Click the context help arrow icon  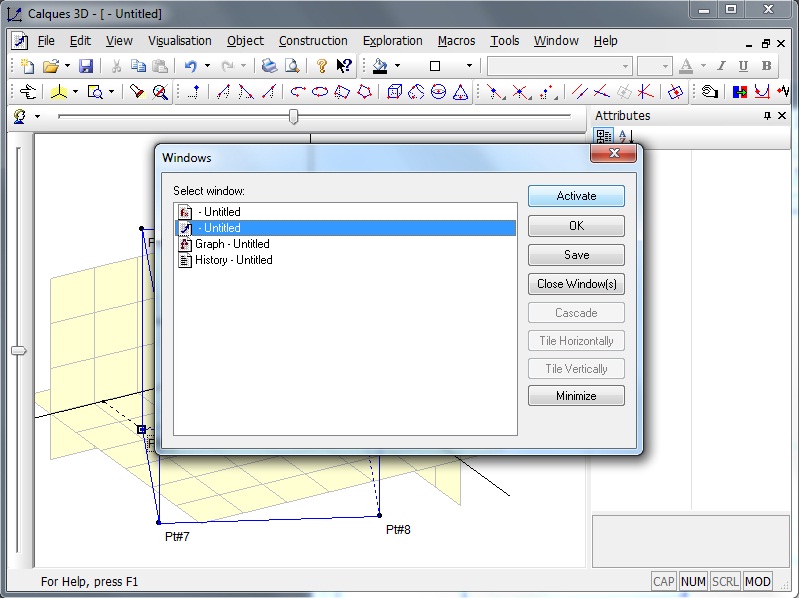pyautogui.click(x=344, y=66)
